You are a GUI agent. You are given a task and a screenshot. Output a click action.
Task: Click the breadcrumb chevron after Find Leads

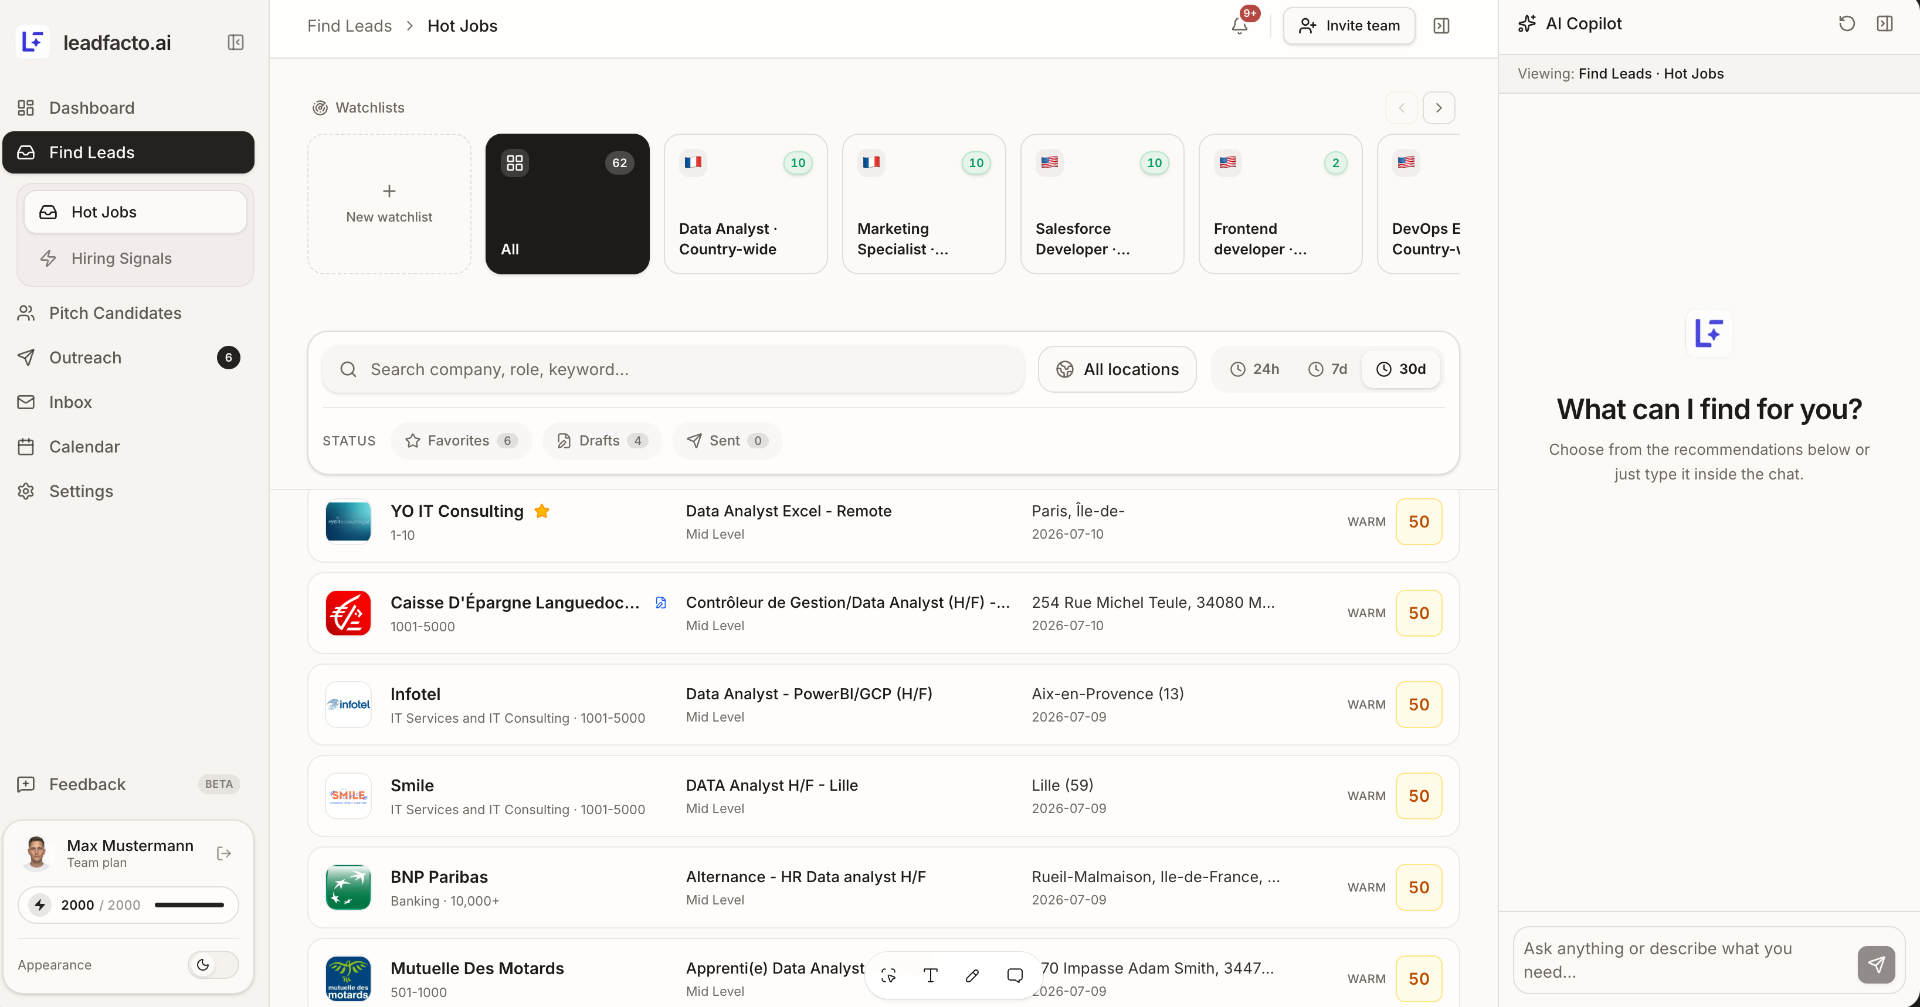410,26
